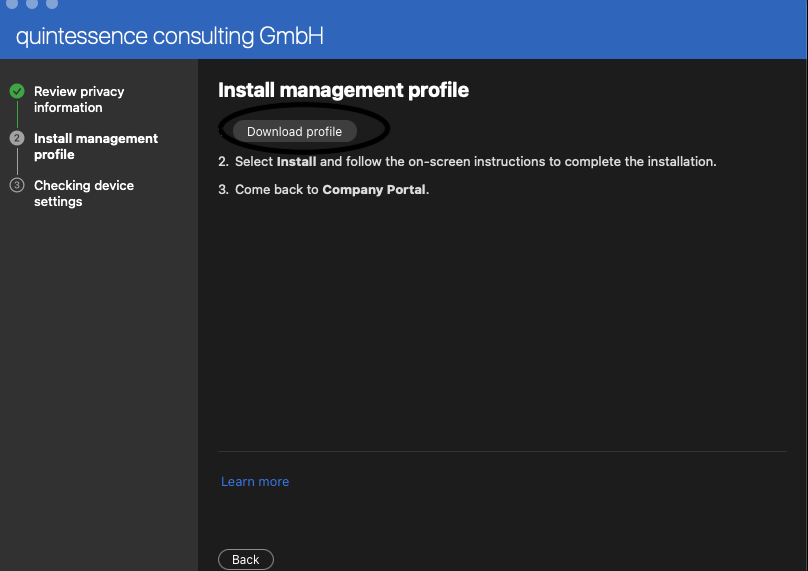Maximize the window with the third title button
The width and height of the screenshot is (808, 571).
click(x=52, y=4)
